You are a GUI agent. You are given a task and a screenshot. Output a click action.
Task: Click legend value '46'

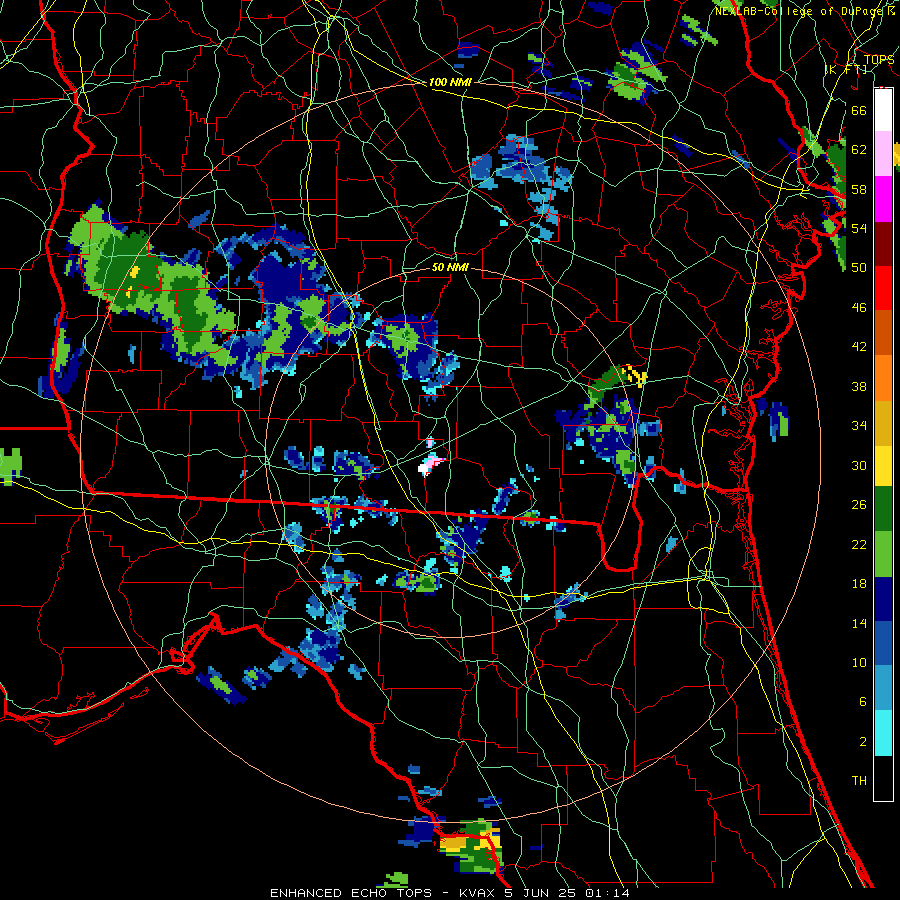coord(859,308)
